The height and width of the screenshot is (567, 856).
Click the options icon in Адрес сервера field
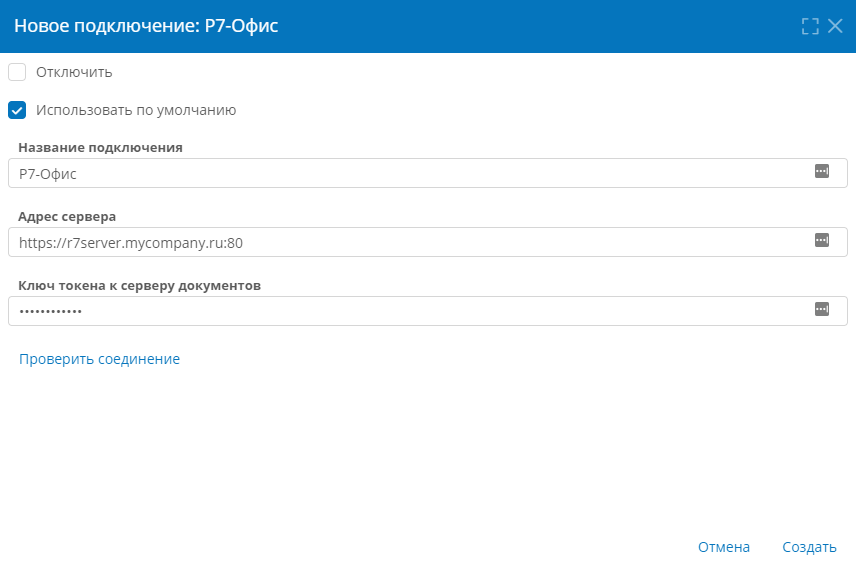(822, 240)
